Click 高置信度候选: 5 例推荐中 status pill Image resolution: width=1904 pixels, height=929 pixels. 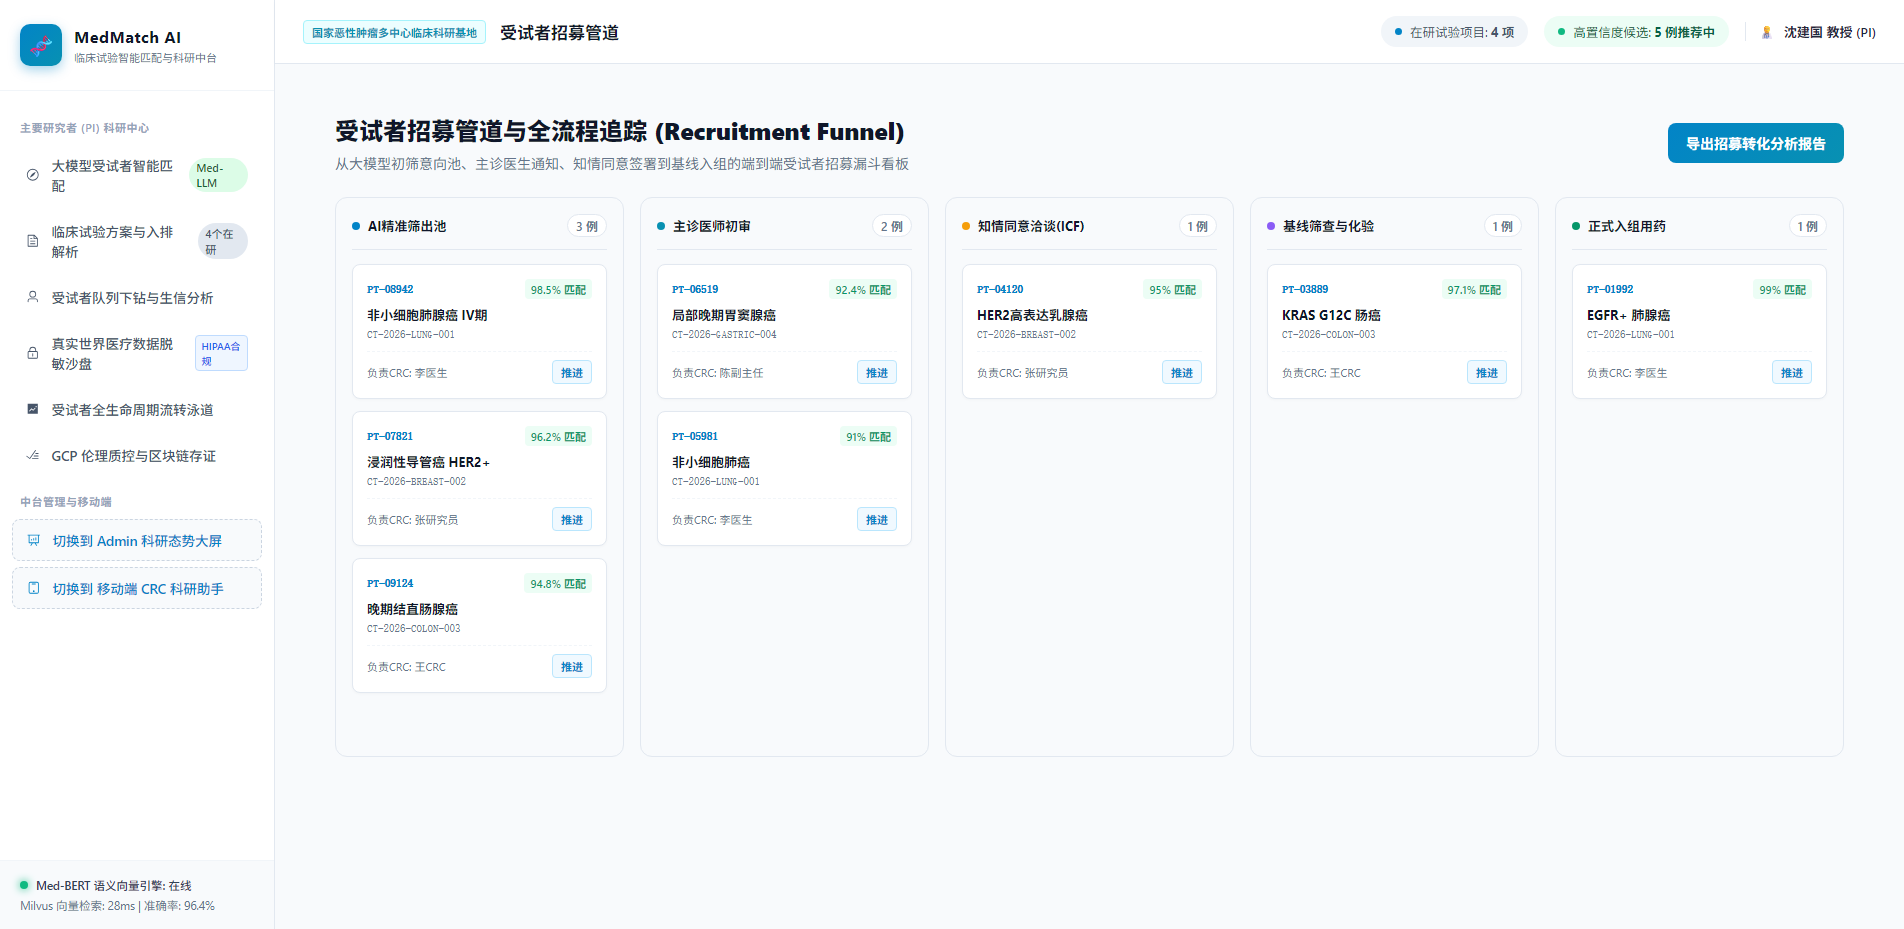(x=1635, y=32)
